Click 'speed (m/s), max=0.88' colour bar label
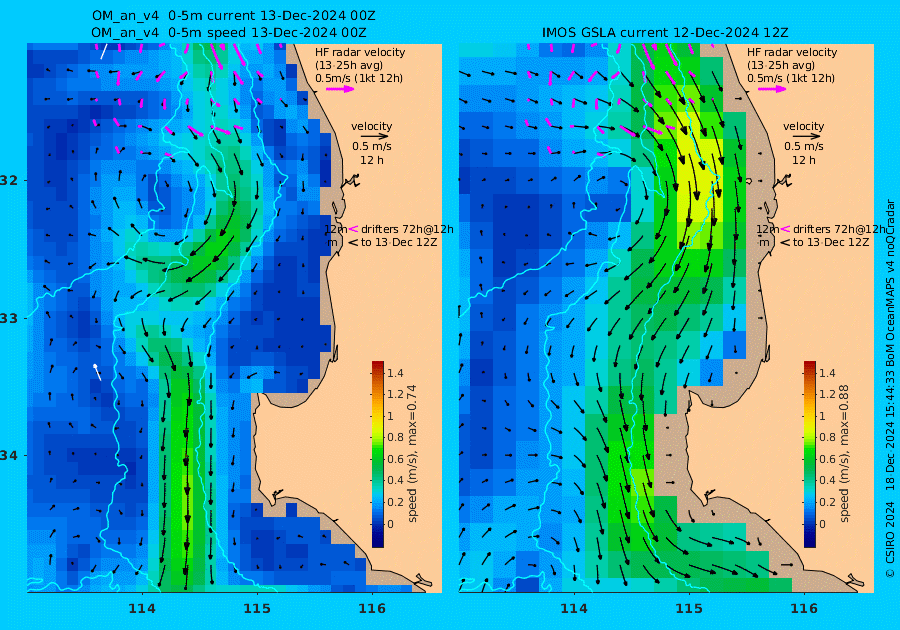This screenshot has height=630, width=900. pyautogui.click(x=844, y=453)
